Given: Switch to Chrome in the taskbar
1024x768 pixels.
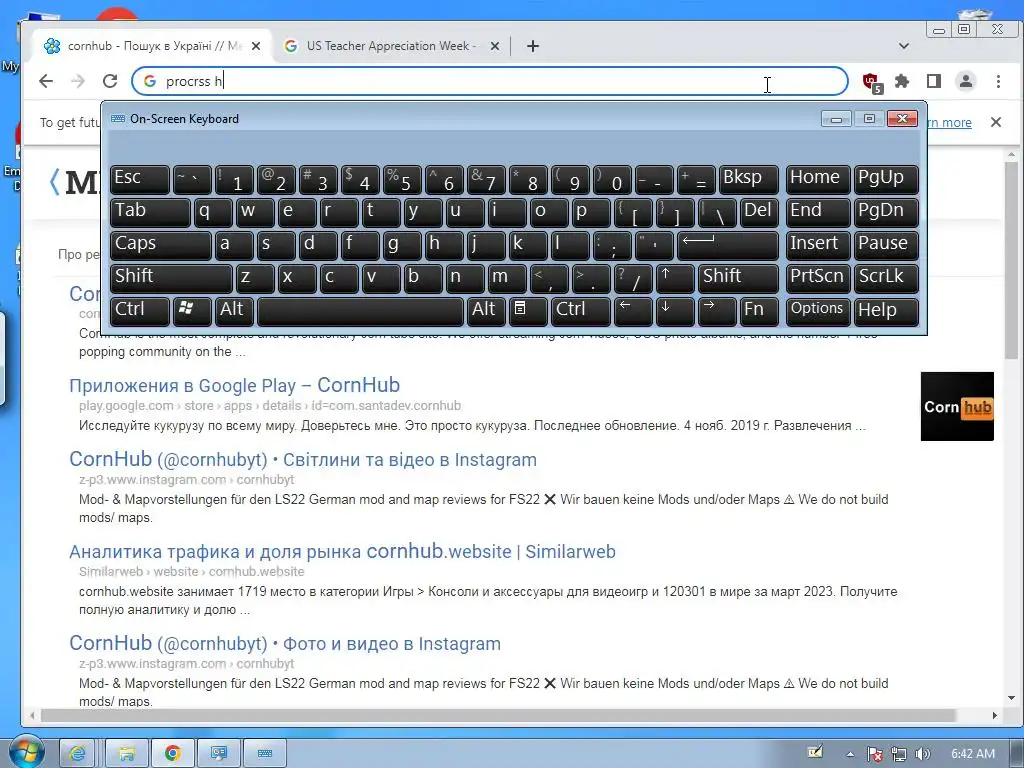Looking at the screenshot, I should coord(172,754).
